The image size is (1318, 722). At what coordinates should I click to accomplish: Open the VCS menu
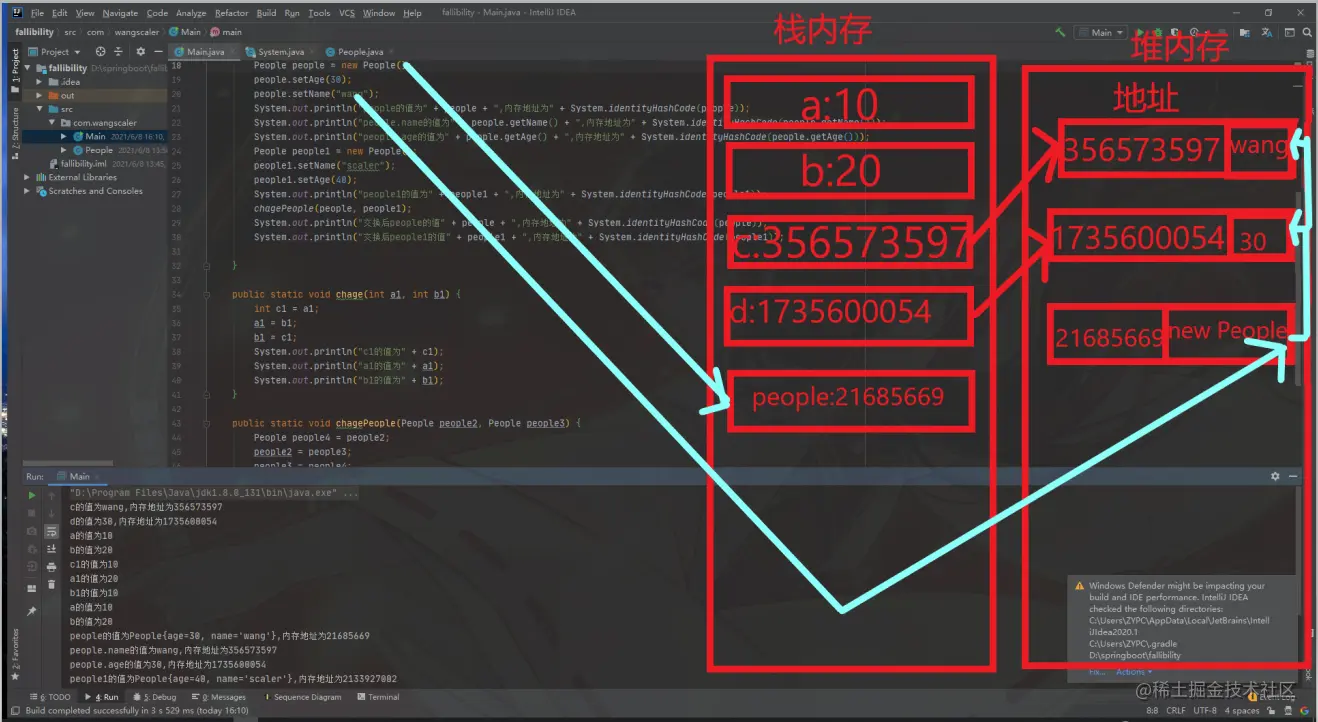(x=346, y=13)
